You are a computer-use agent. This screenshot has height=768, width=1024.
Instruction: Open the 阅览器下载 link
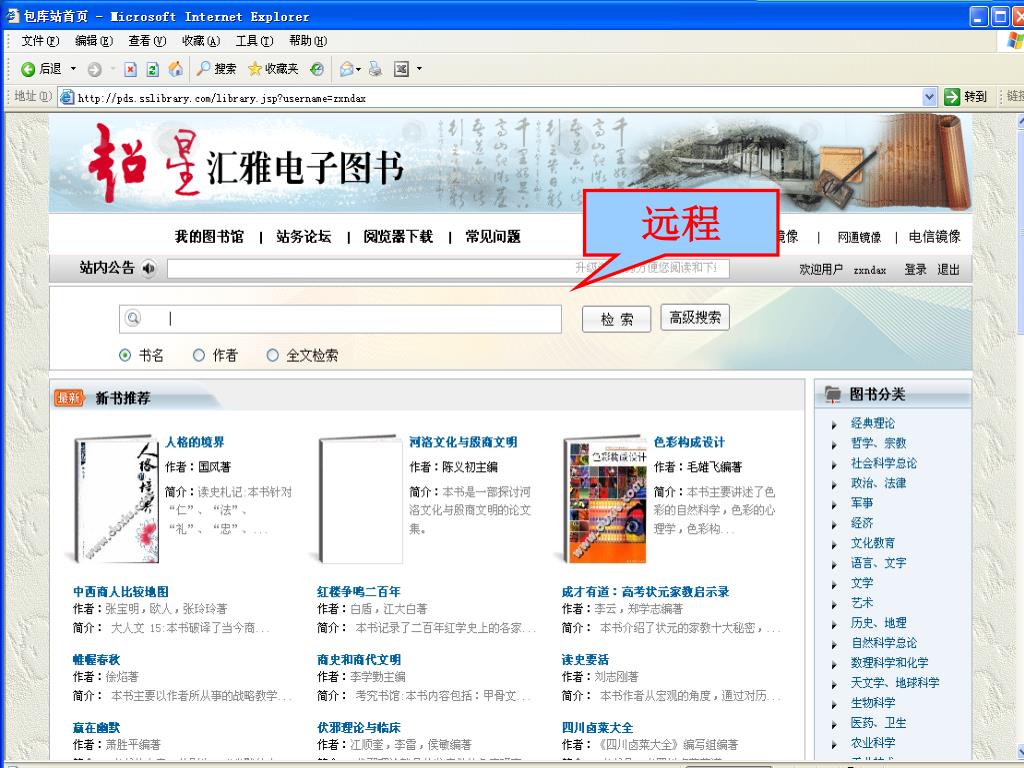point(398,236)
